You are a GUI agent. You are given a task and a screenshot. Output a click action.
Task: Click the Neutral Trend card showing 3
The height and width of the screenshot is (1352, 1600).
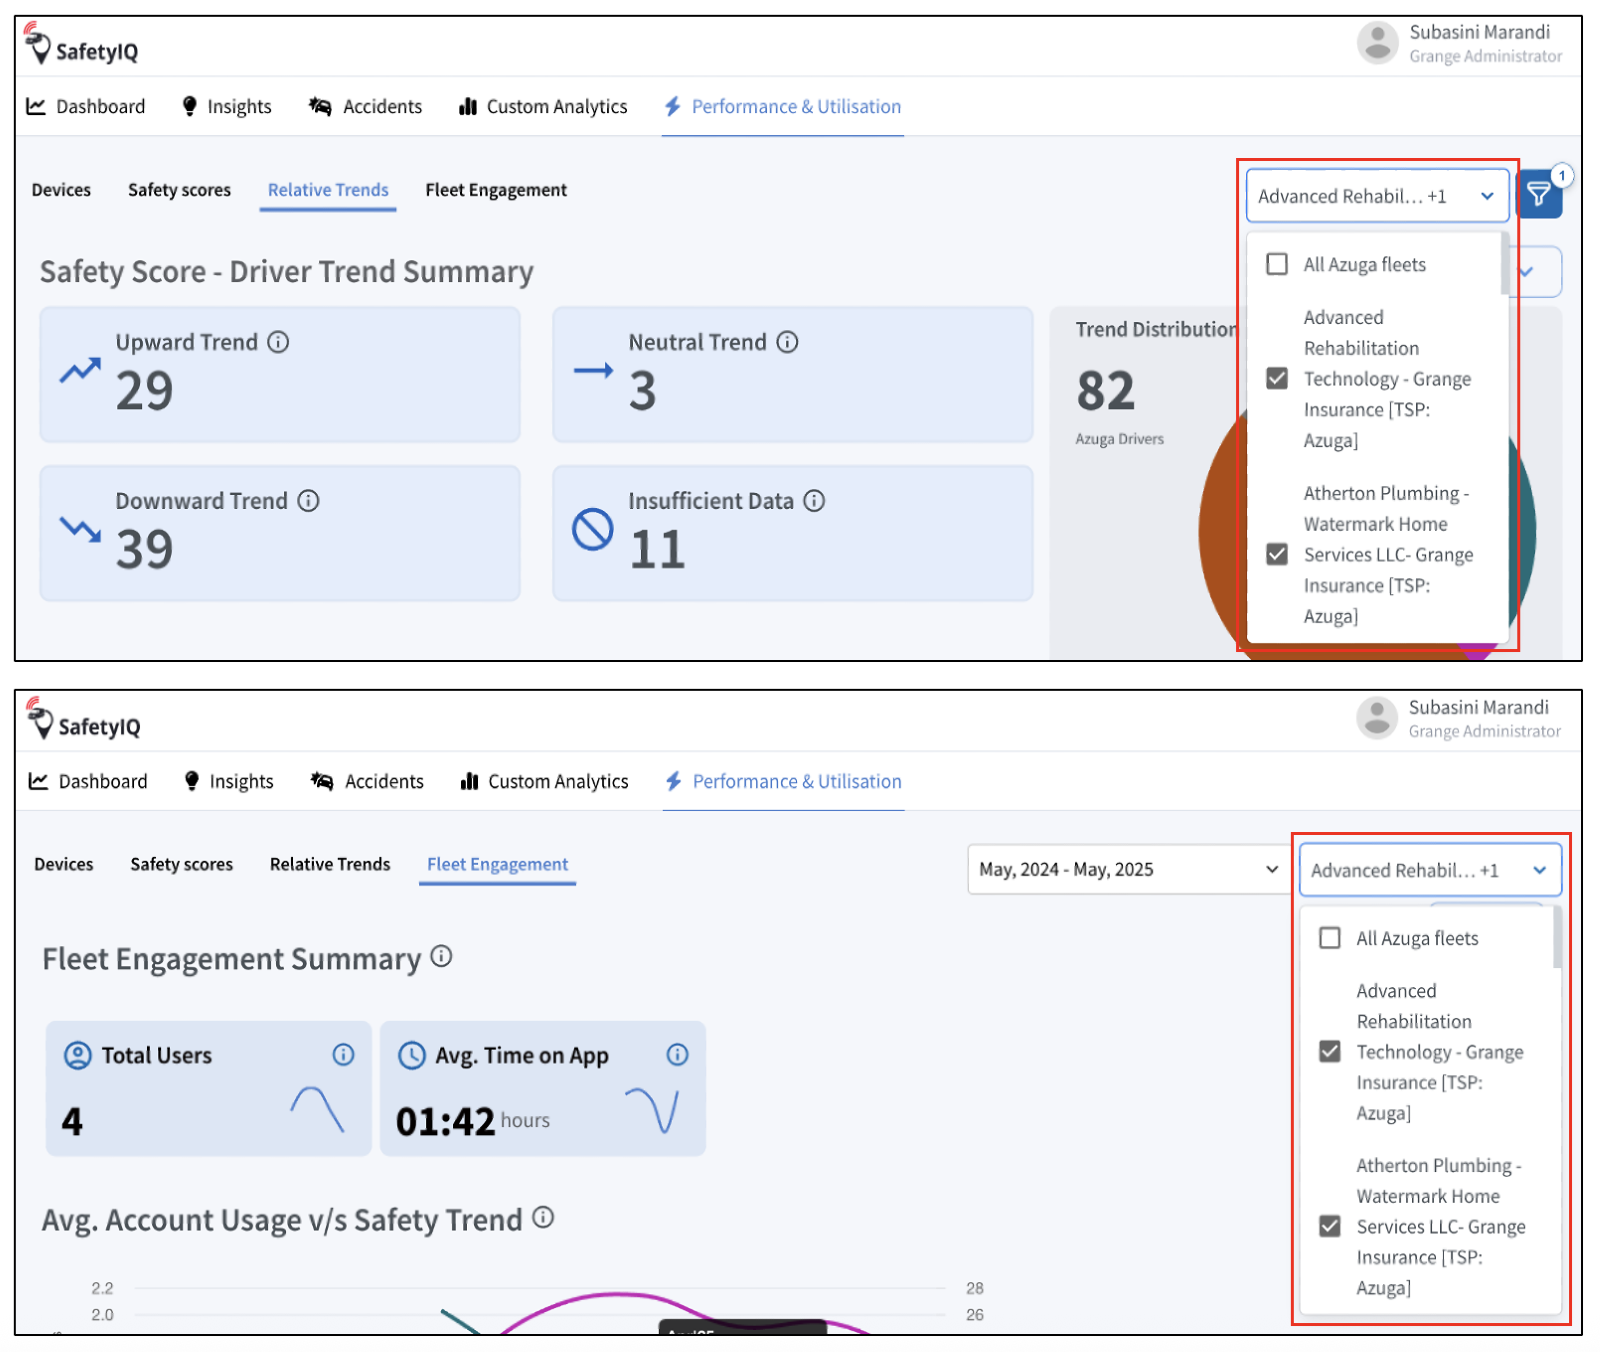click(793, 375)
